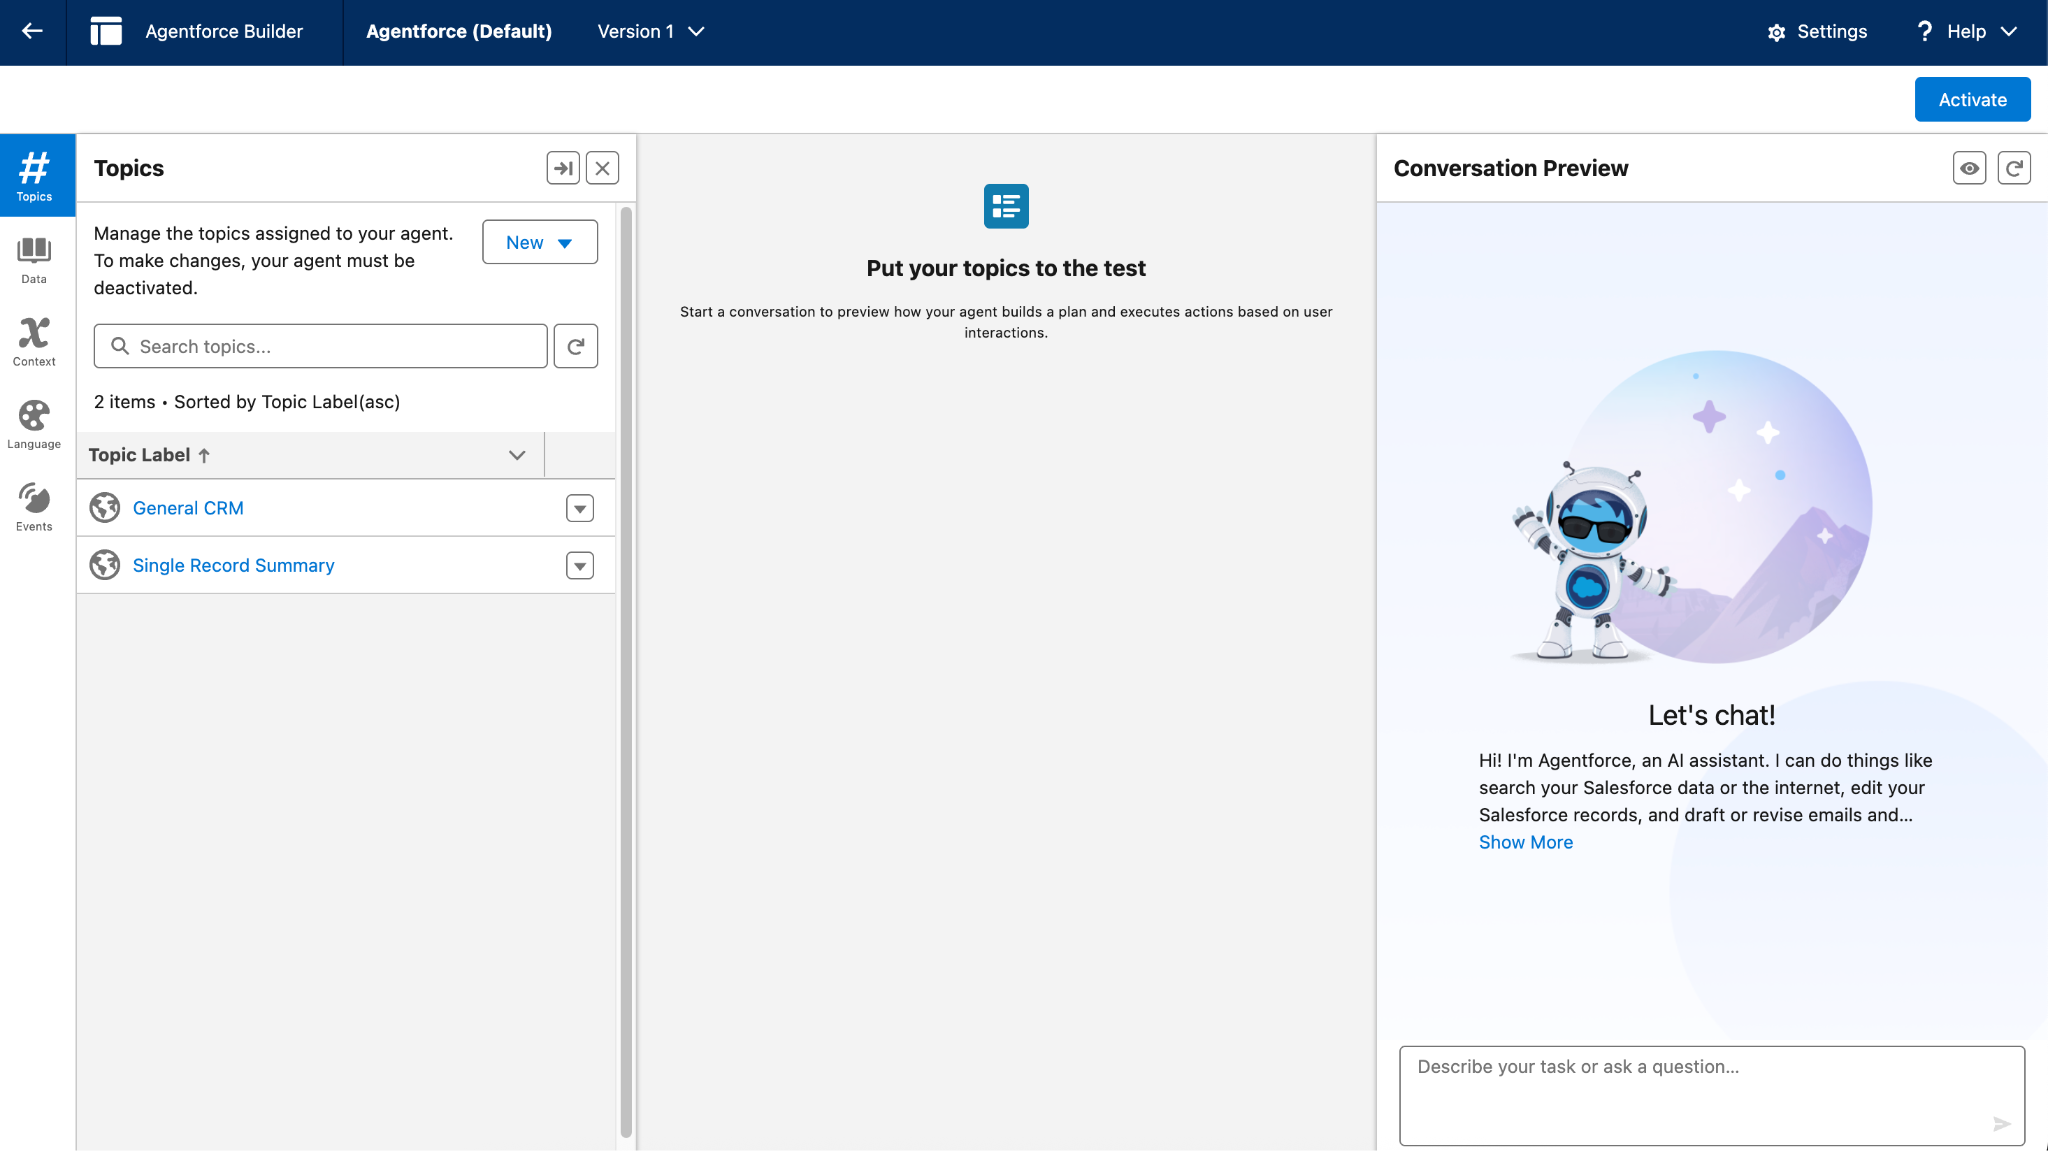2048x1151 pixels.
Task: Open the Language settings panel
Action: [x=34, y=424]
